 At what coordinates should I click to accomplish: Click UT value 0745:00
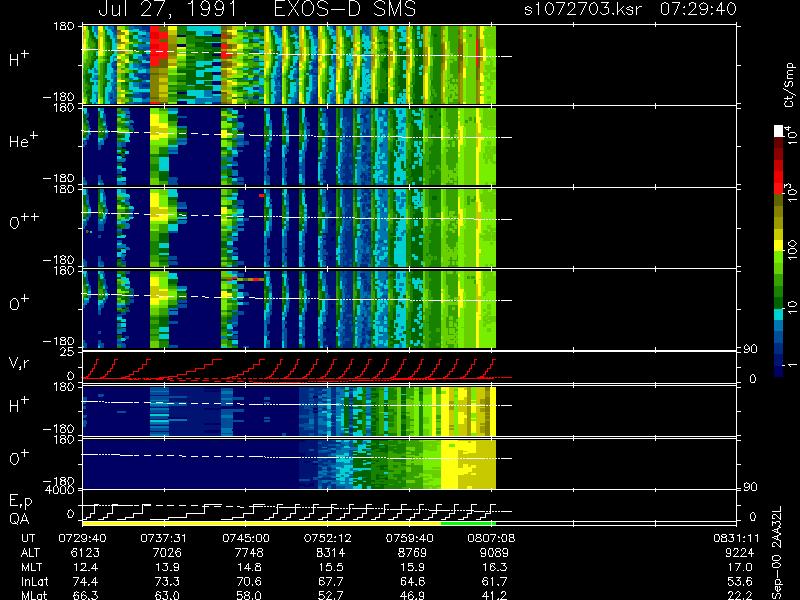pyautogui.click(x=245, y=538)
